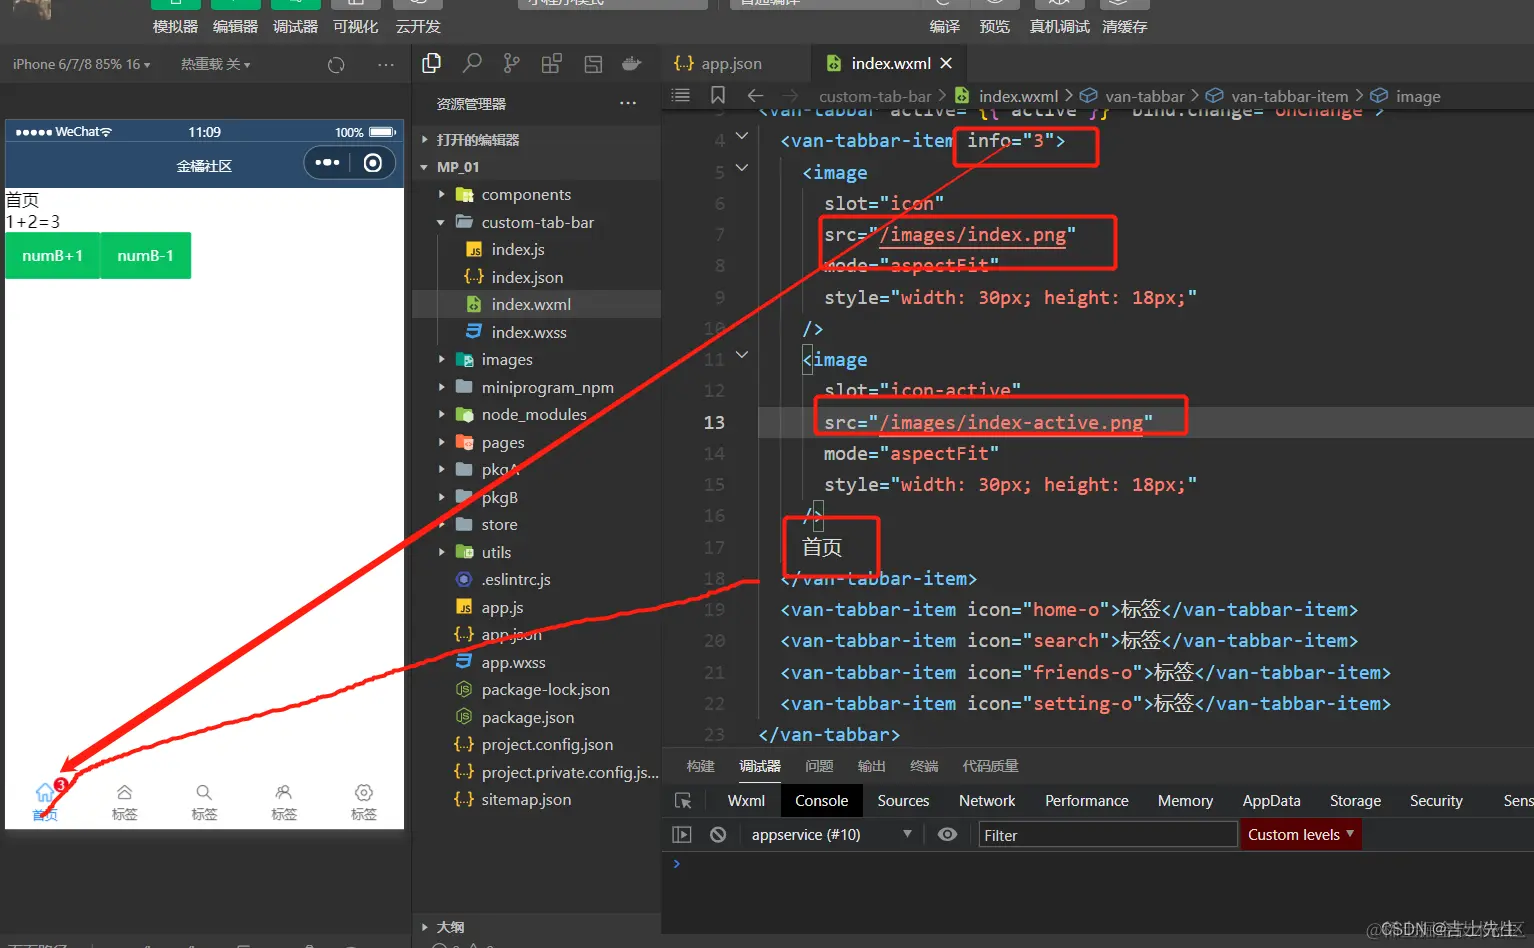Viewport: 1534px width, 948px height.
Task: Expand the components folder
Action: pyautogui.click(x=536, y=194)
